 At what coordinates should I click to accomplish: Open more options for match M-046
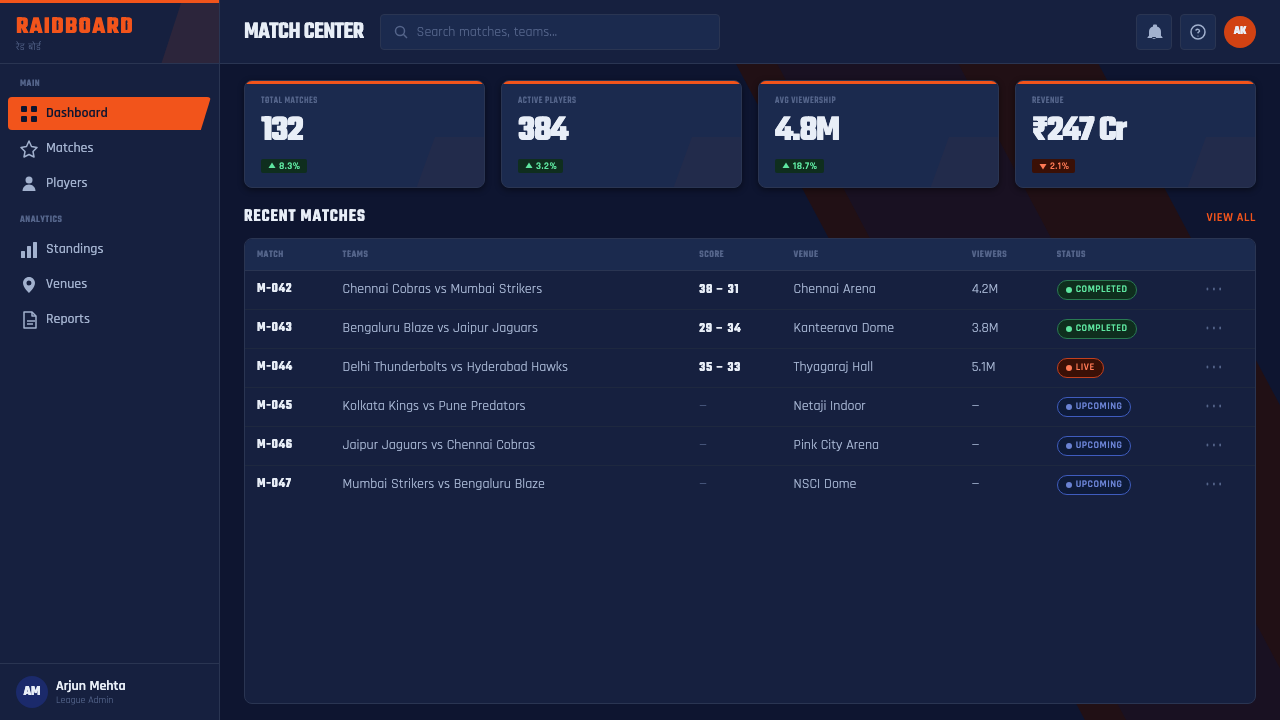click(x=1214, y=445)
